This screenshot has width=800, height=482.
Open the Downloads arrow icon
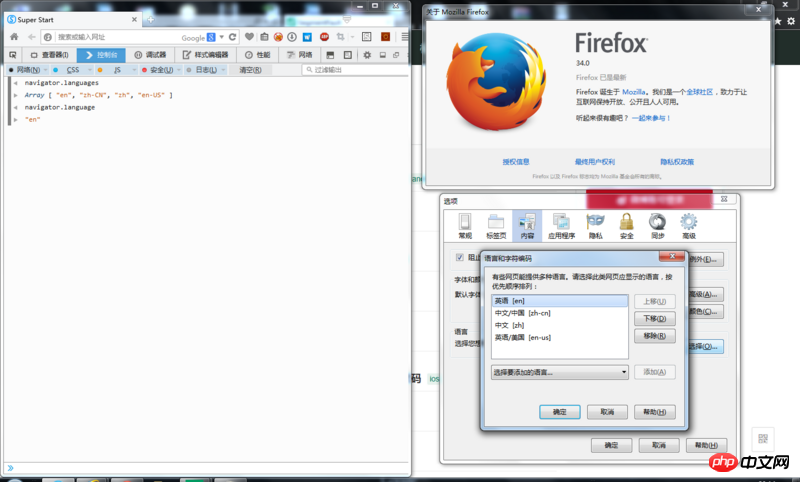292,37
